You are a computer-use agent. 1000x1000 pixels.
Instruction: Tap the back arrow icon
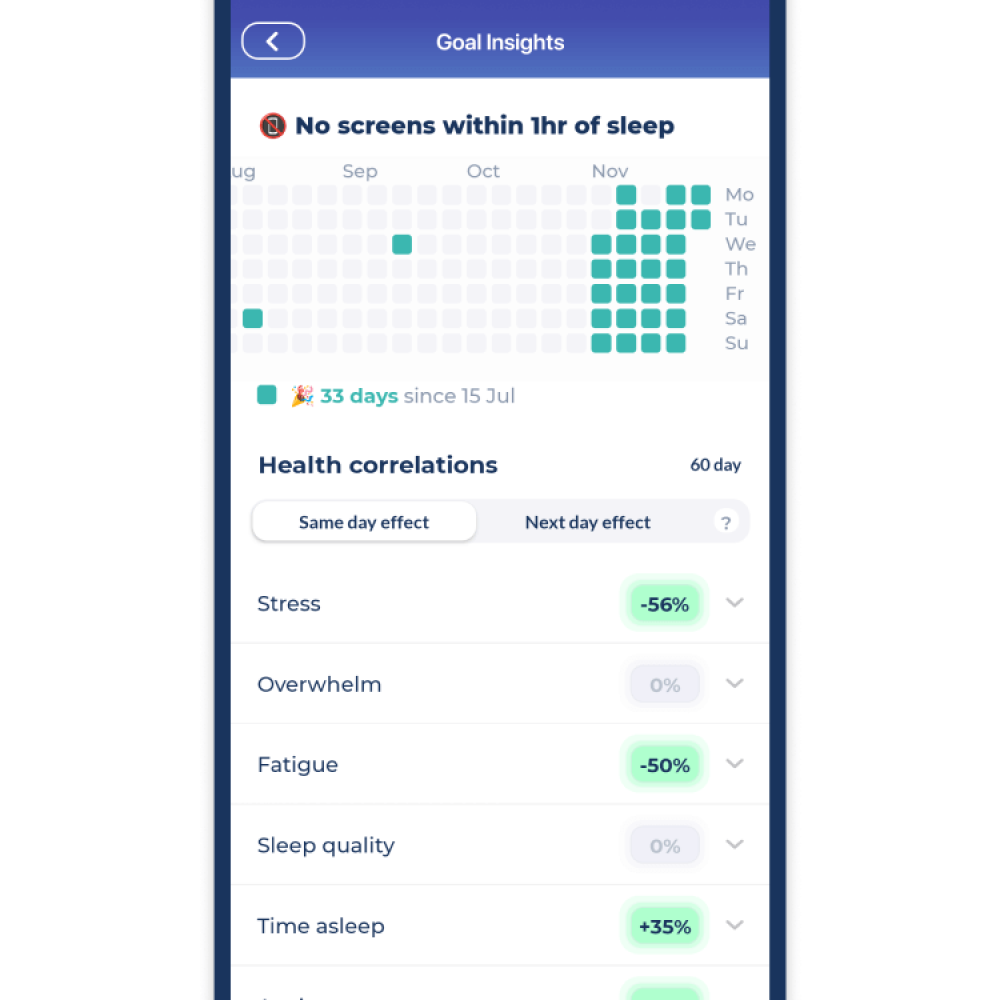tap(273, 40)
